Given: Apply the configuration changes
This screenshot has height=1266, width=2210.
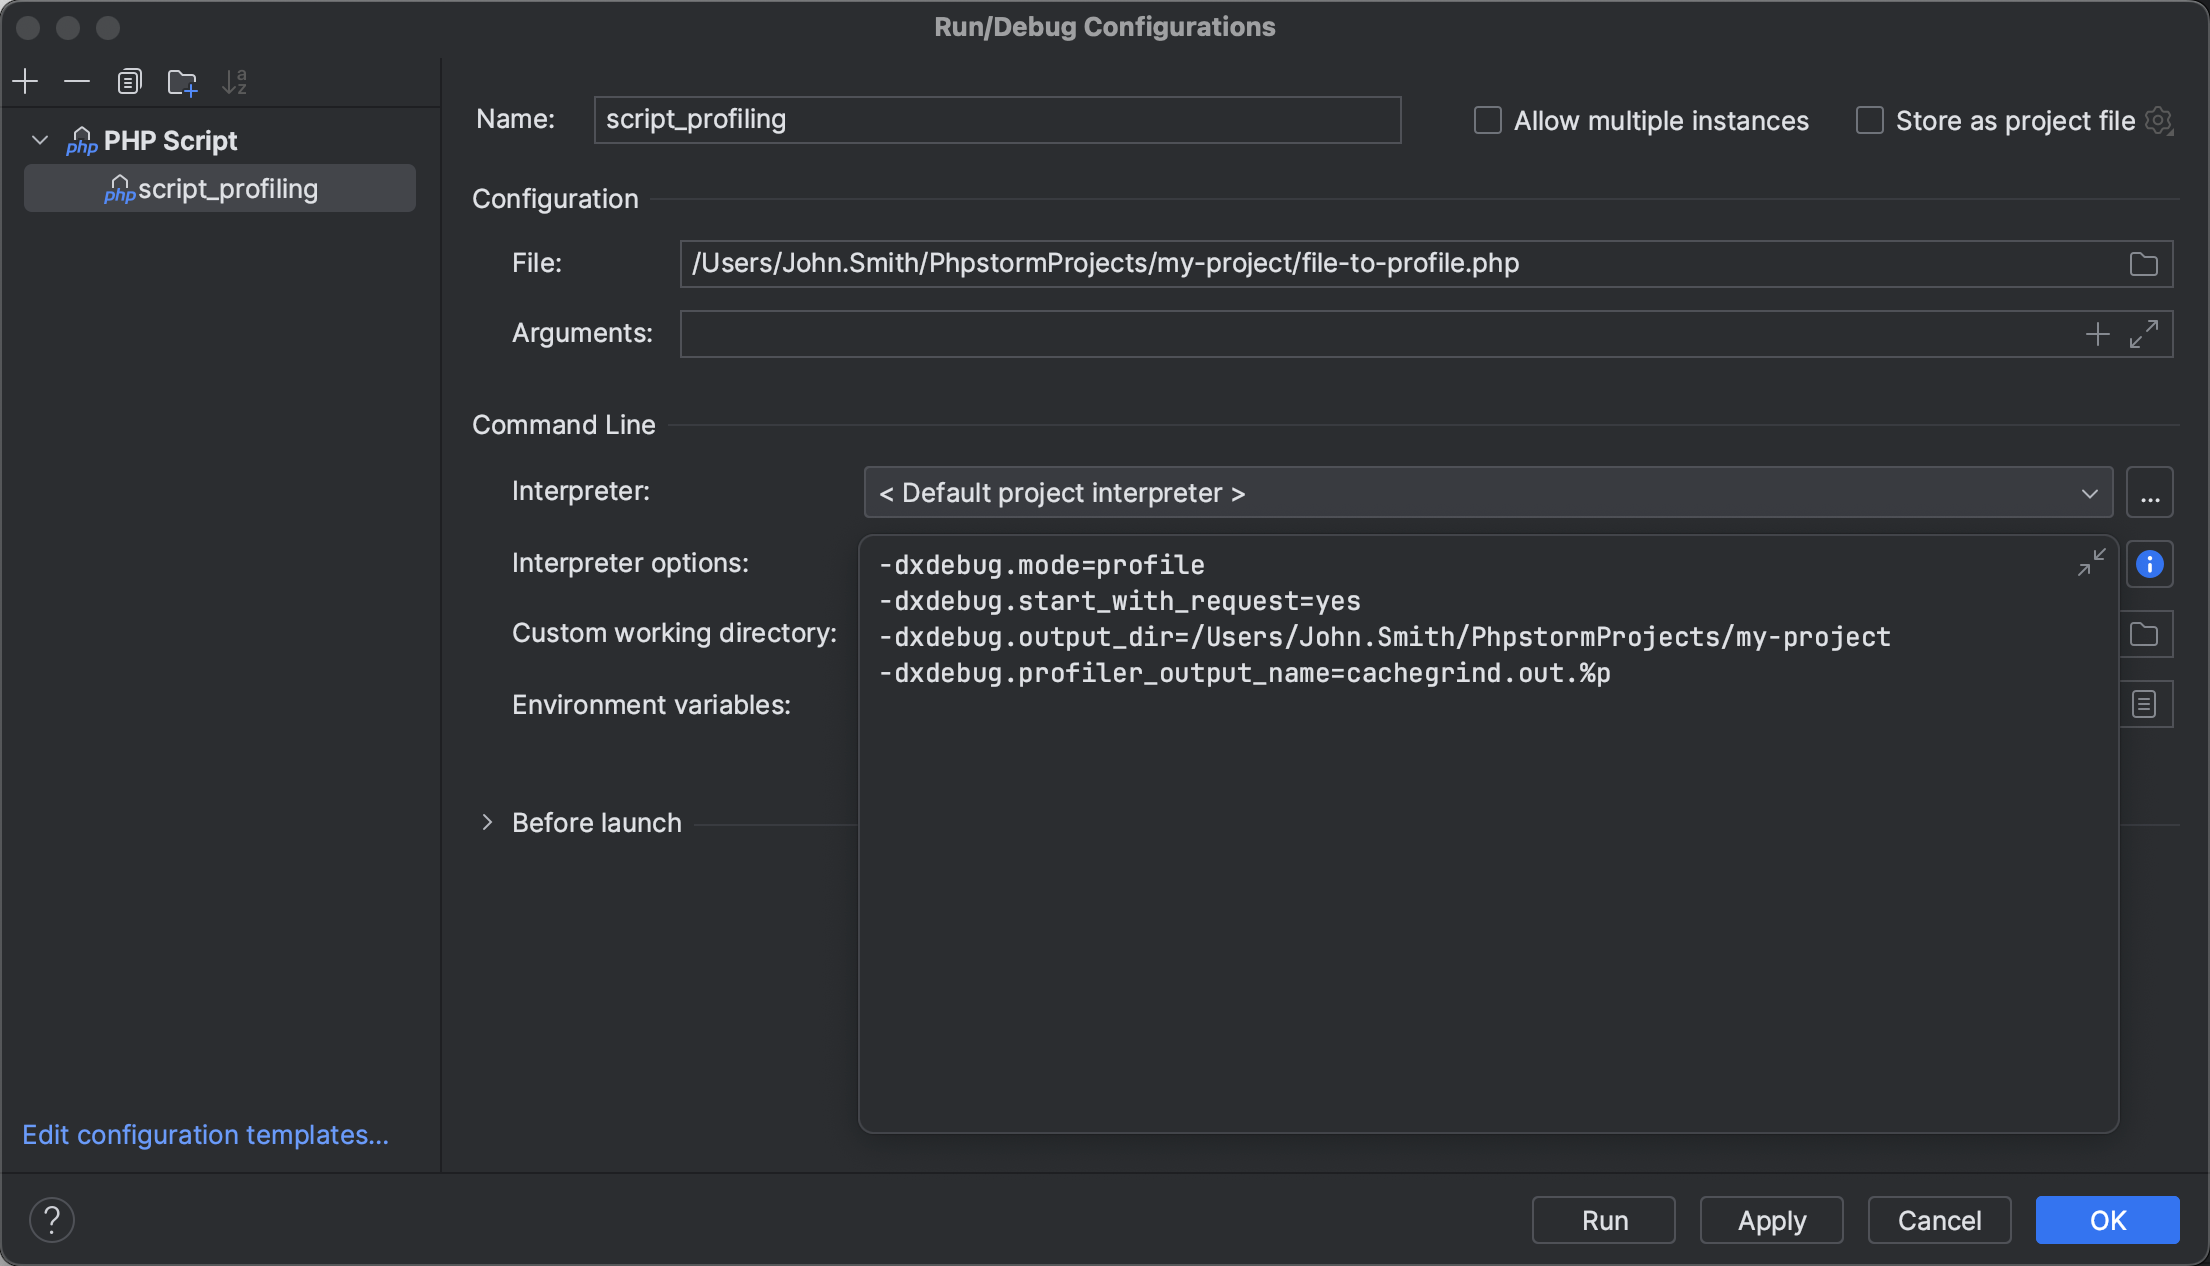Looking at the screenshot, I should point(1771,1219).
